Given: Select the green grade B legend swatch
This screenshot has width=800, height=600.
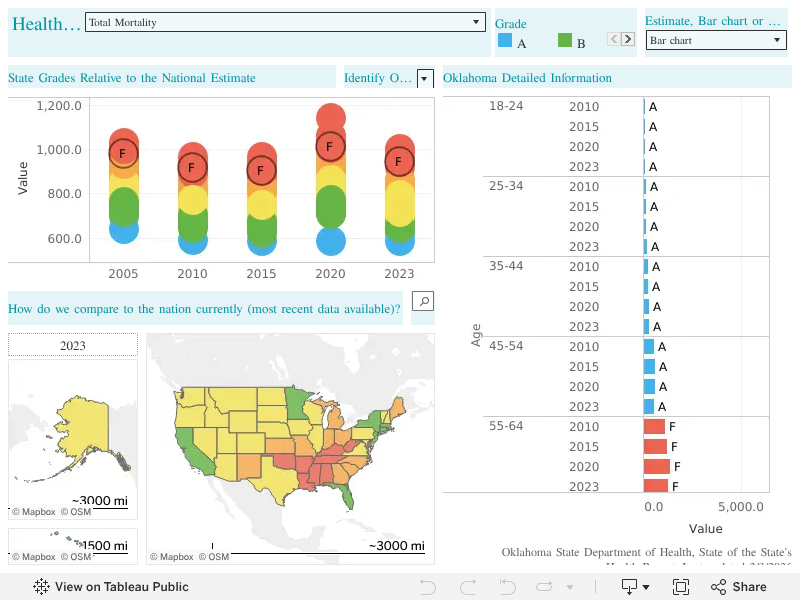Looking at the screenshot, I should 565,40.
